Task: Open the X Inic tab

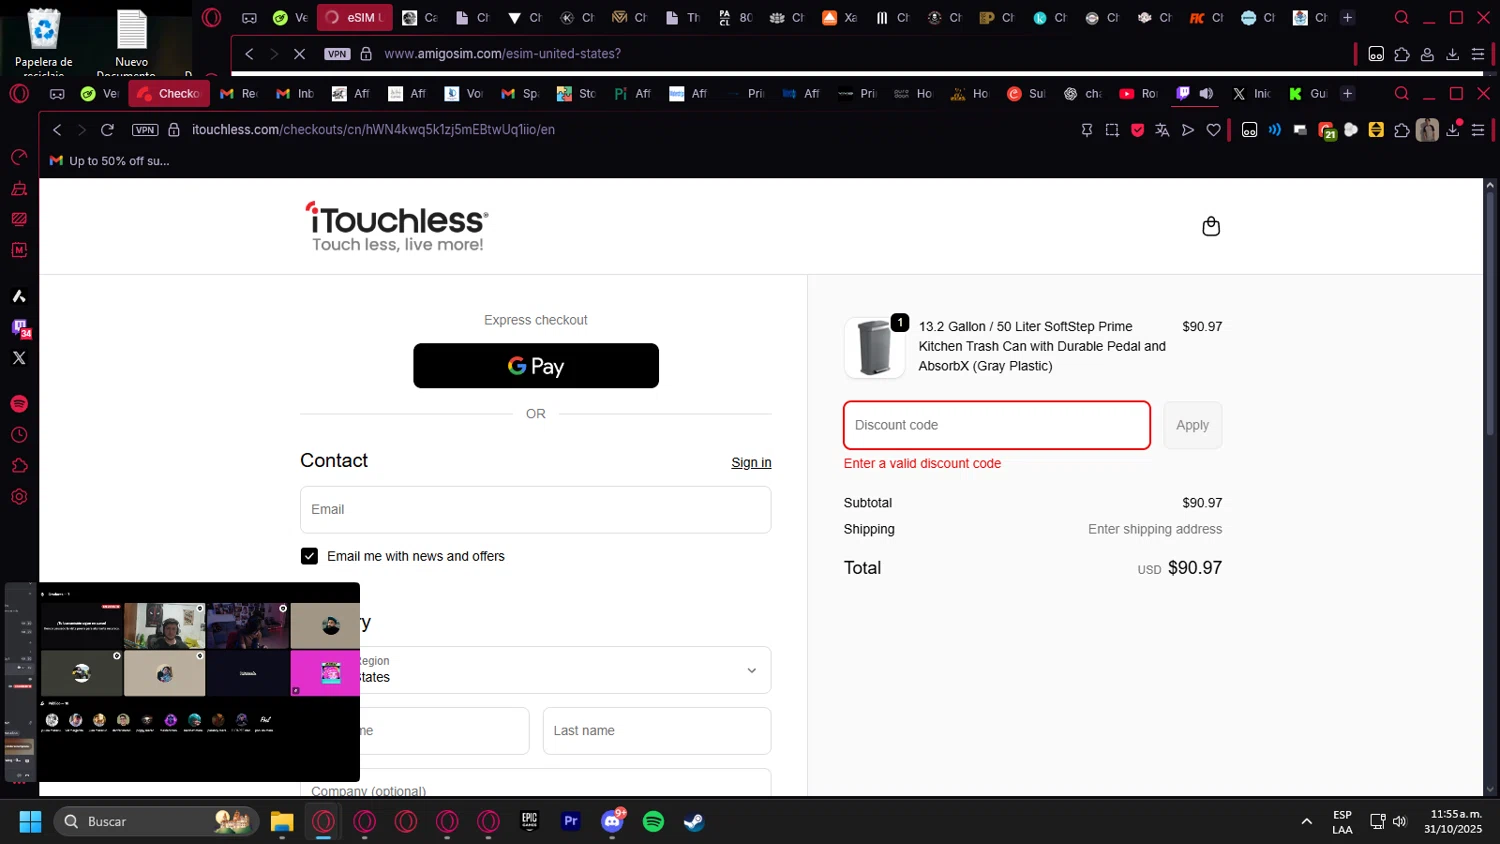Action: pos(1251,93)
